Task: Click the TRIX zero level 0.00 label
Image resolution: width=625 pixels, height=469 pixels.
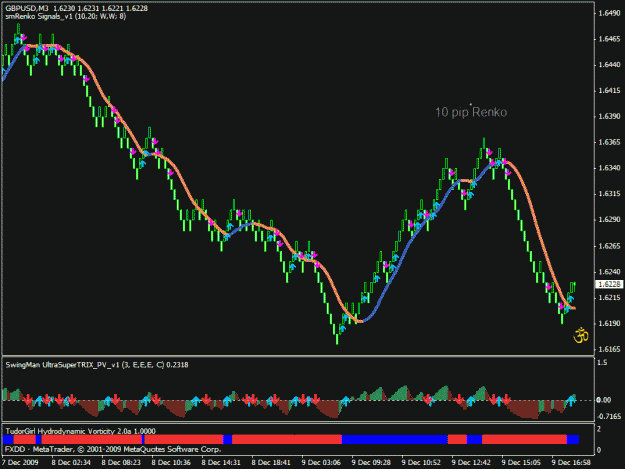Action: pyautogui.click(x=604, y=400)
